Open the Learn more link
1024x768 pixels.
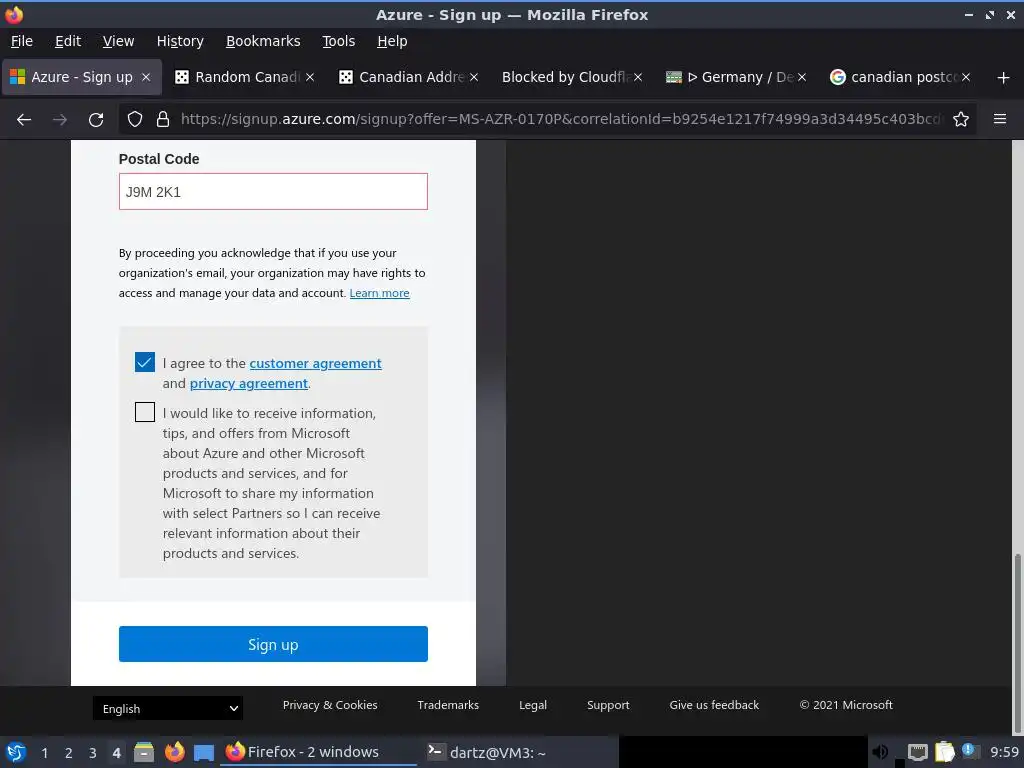coord(379,293)
